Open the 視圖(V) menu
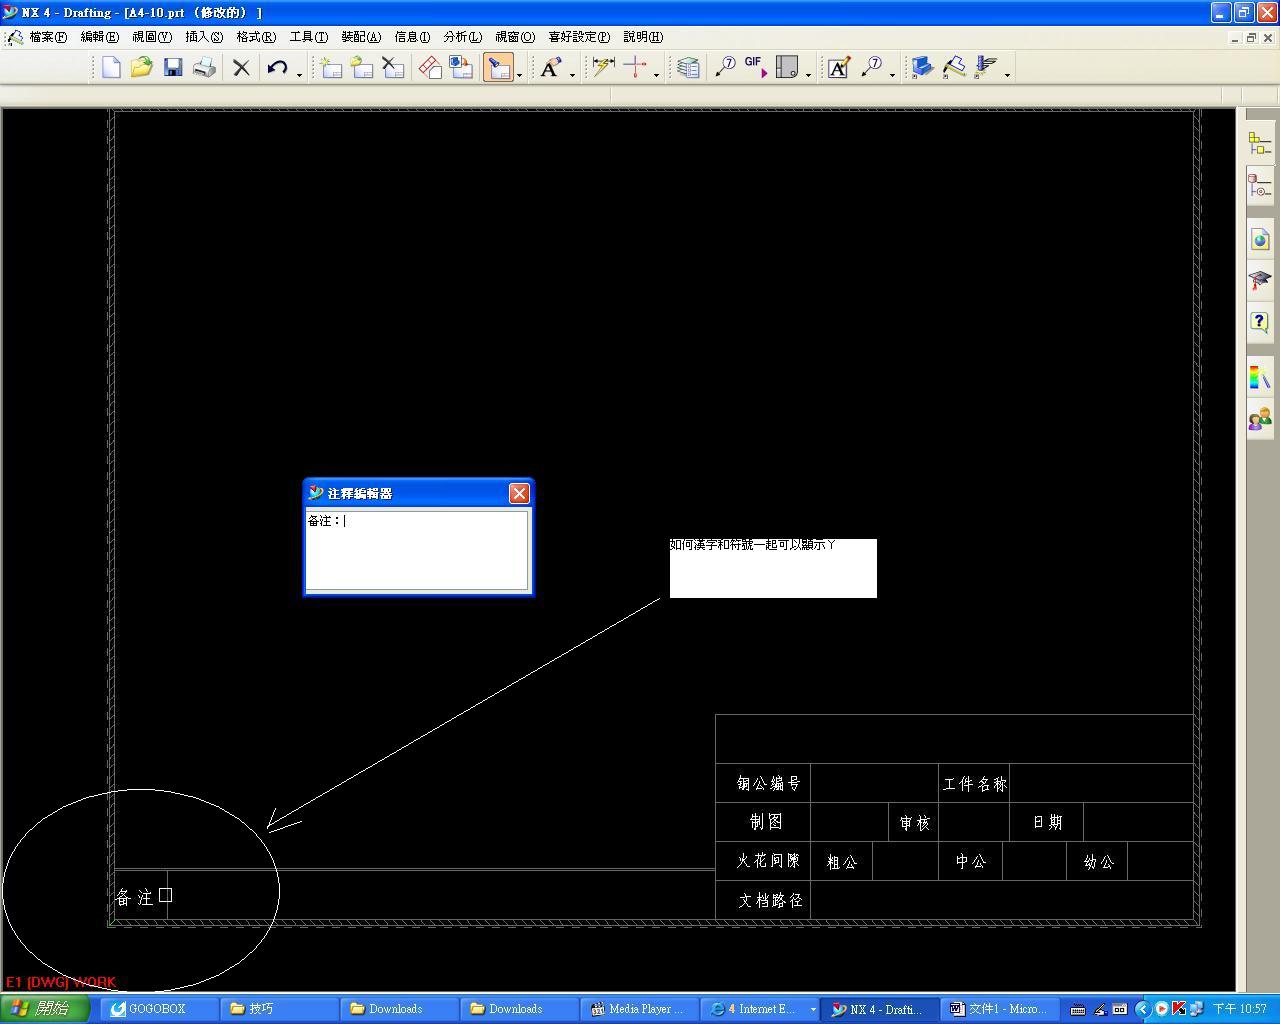 pos(152,37)
